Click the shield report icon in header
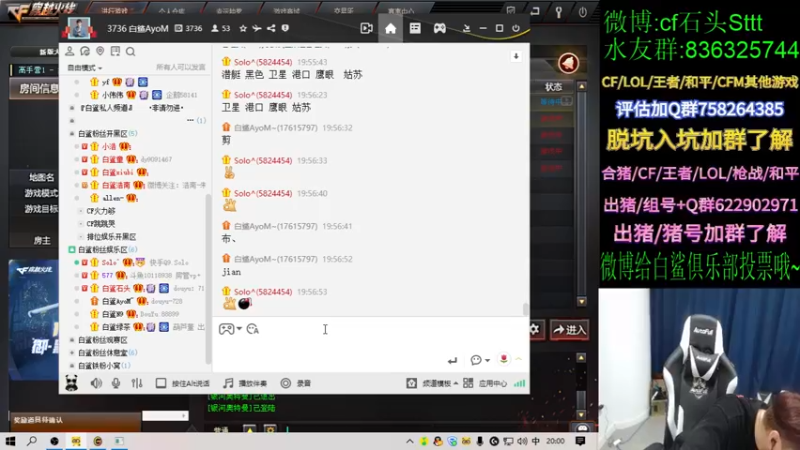This screenshot has width=800, height=450. coord(285,29)
